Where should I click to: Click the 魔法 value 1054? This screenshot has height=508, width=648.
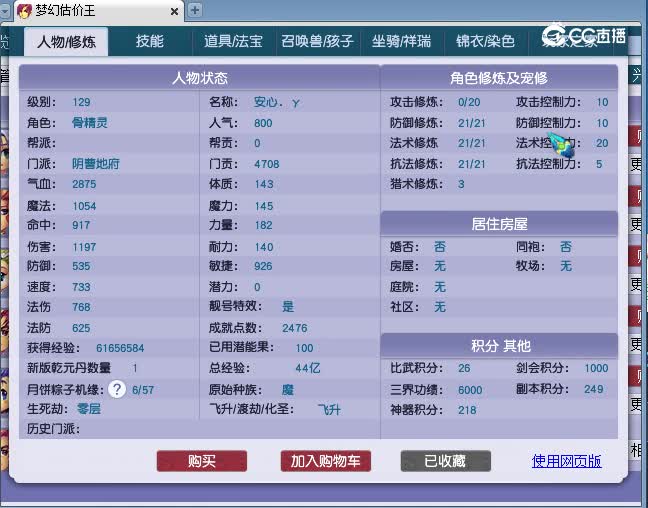tap(84, 206)
